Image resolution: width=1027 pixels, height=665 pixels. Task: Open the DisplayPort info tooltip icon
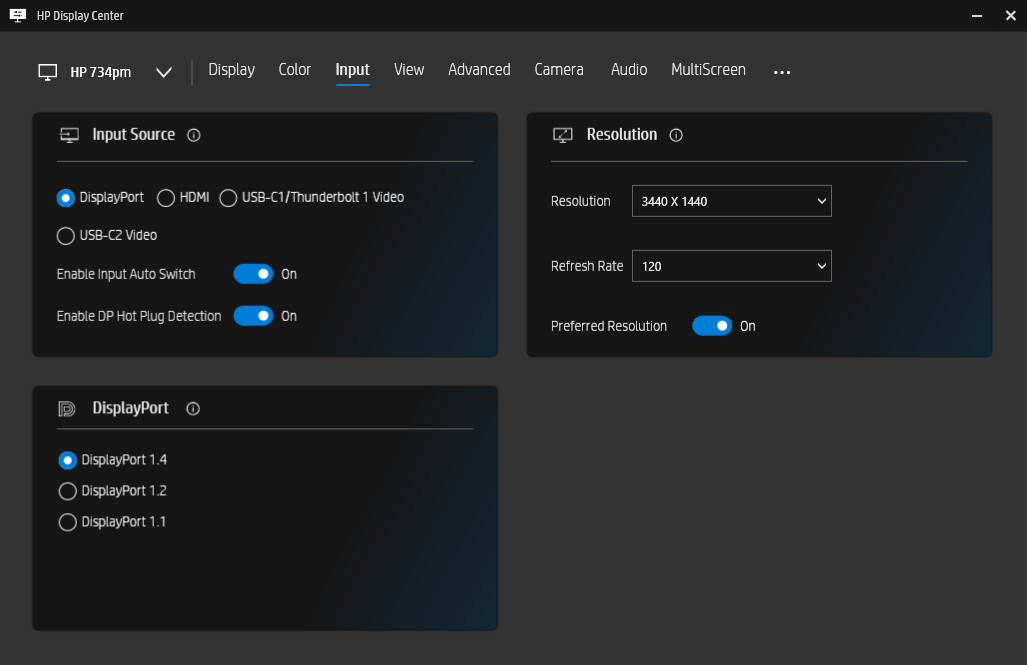pos(193,409)
